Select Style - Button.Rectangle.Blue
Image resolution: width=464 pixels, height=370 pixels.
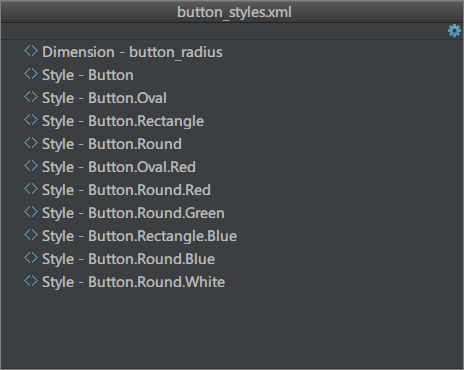click(x=140, y=236)
